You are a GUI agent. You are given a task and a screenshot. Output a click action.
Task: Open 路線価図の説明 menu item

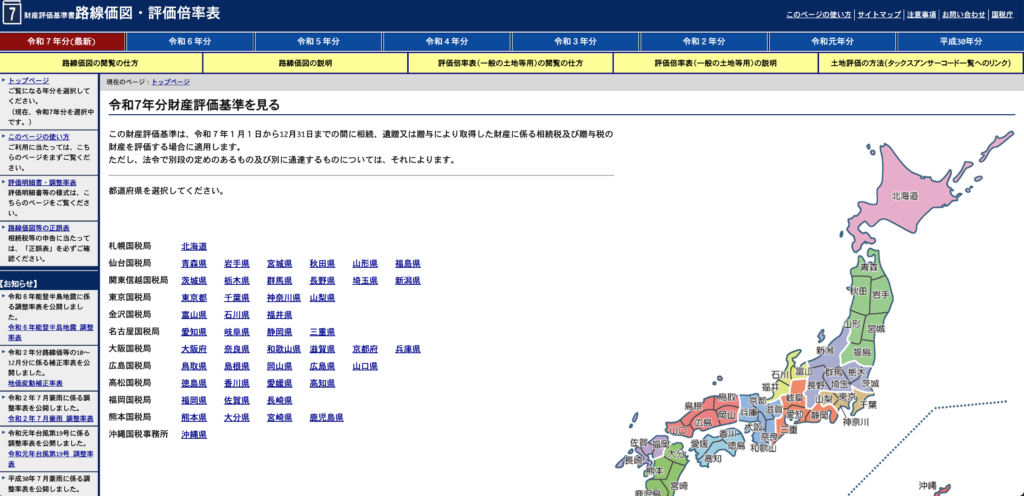[x=305, y=63]
